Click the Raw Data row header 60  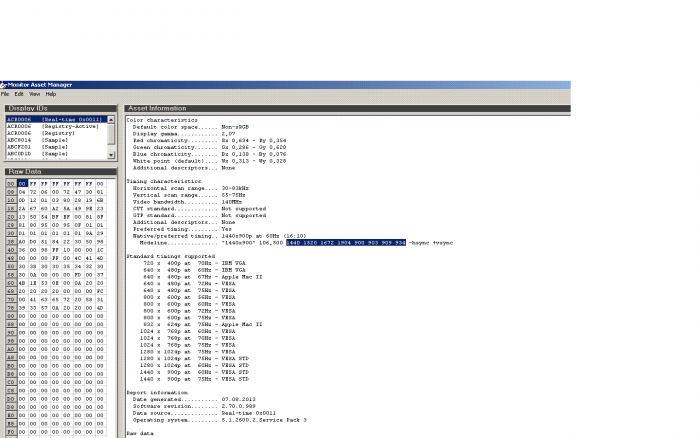11,283
